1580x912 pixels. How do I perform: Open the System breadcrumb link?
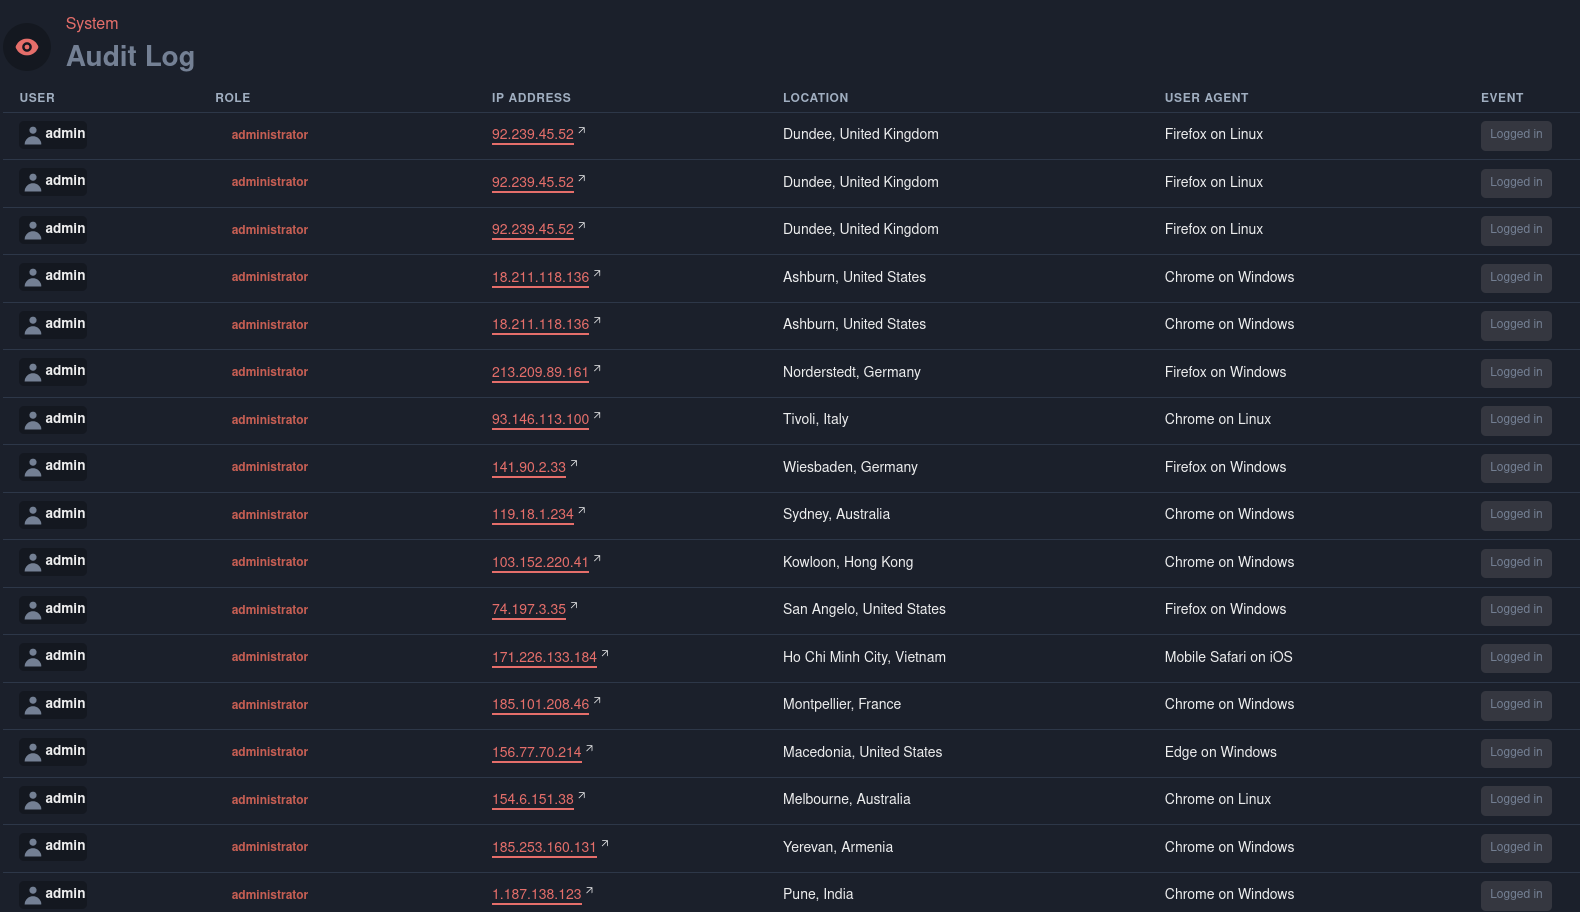point(92,23)
